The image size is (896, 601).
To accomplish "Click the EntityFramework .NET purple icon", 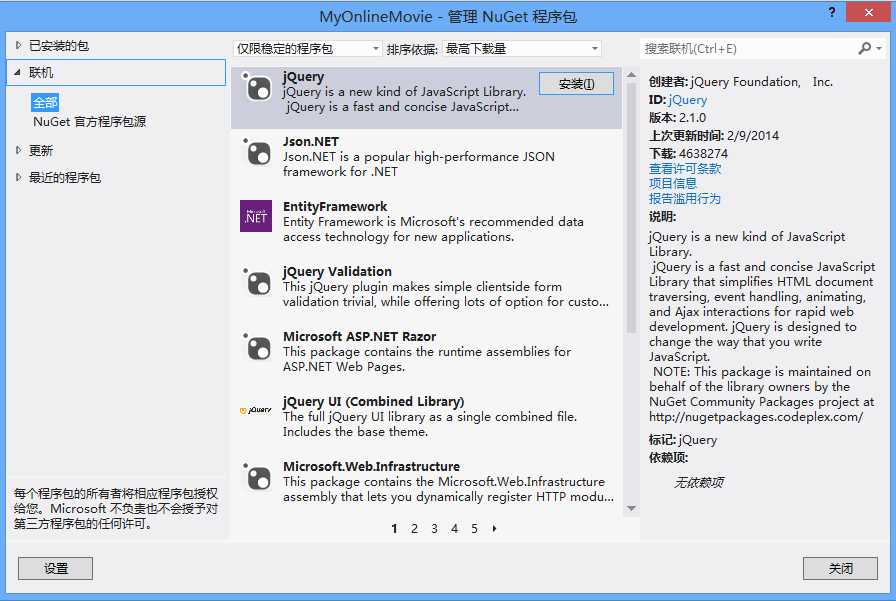I will point(256,216).
